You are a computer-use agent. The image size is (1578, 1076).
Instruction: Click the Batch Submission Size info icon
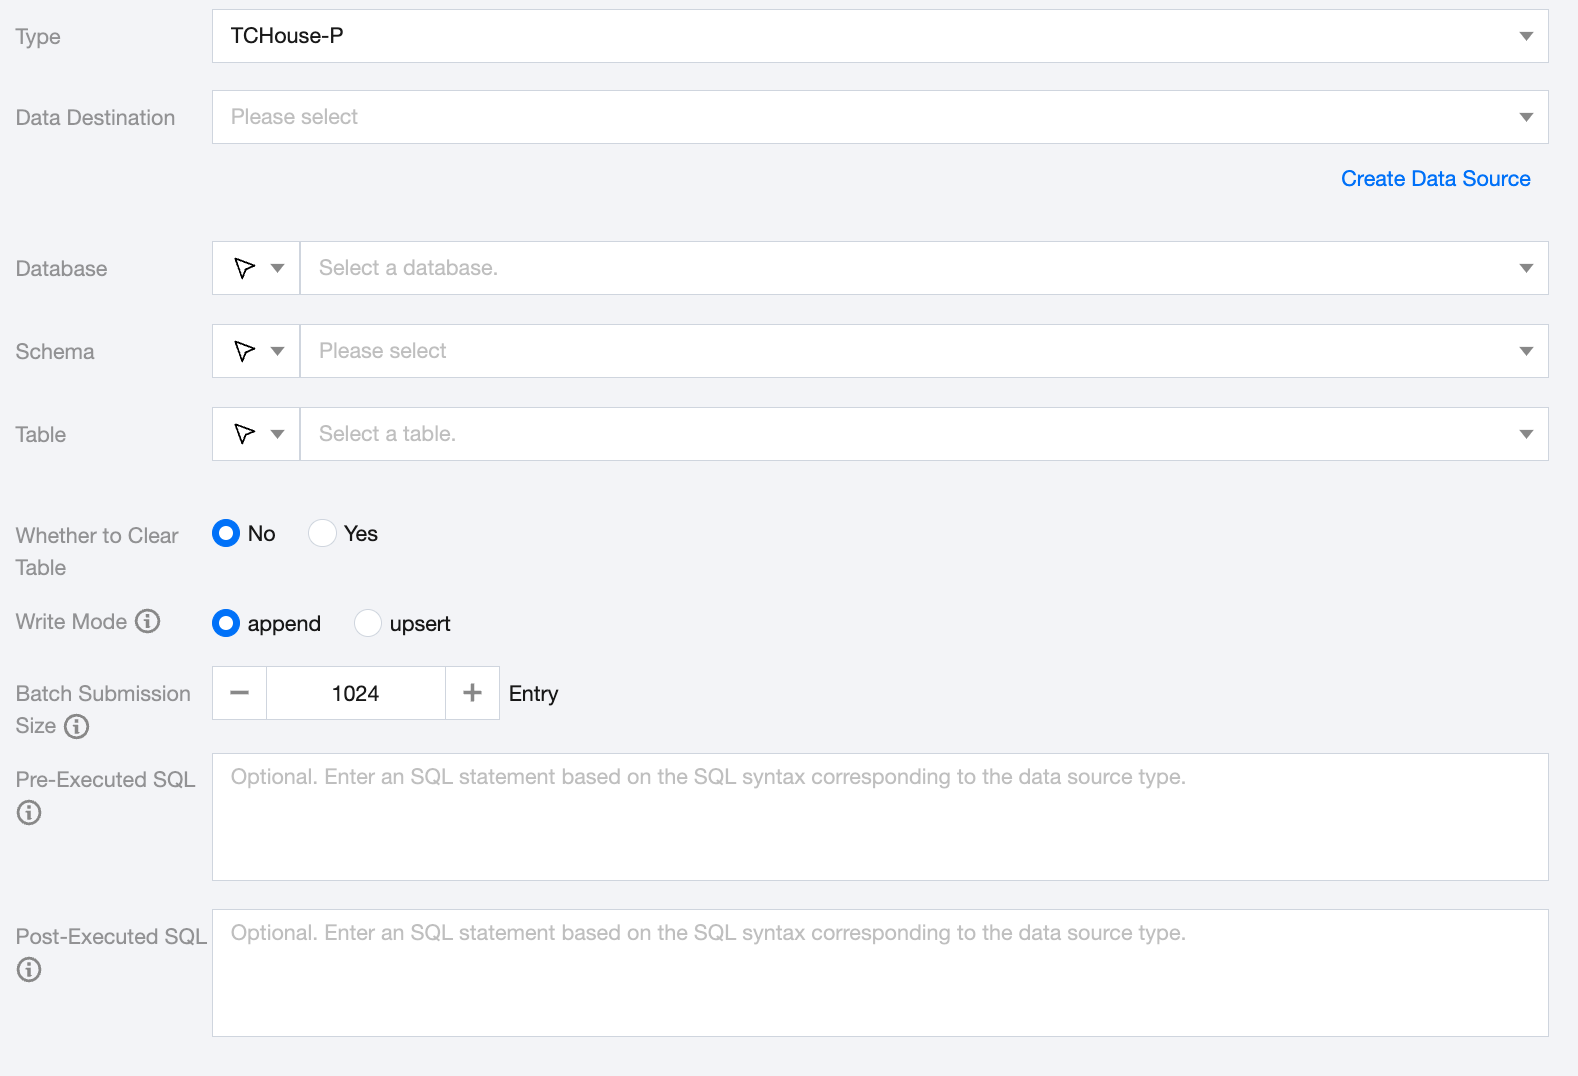click(77, 726)
